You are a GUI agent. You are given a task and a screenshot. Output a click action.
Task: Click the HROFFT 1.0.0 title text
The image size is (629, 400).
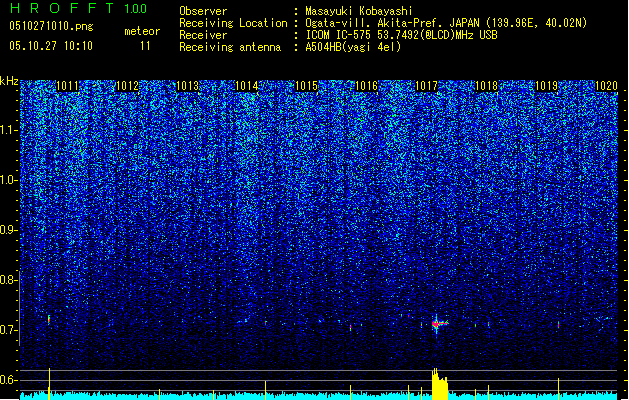click(79, 8)
